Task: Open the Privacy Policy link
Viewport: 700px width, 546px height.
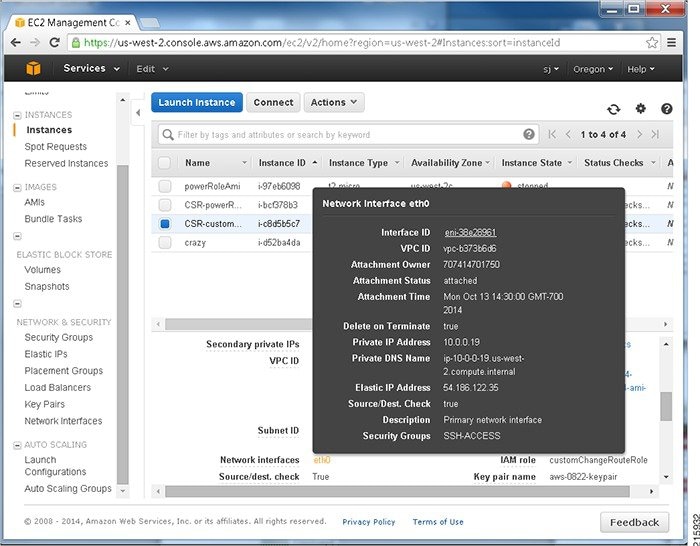Action: coord(369,522)
